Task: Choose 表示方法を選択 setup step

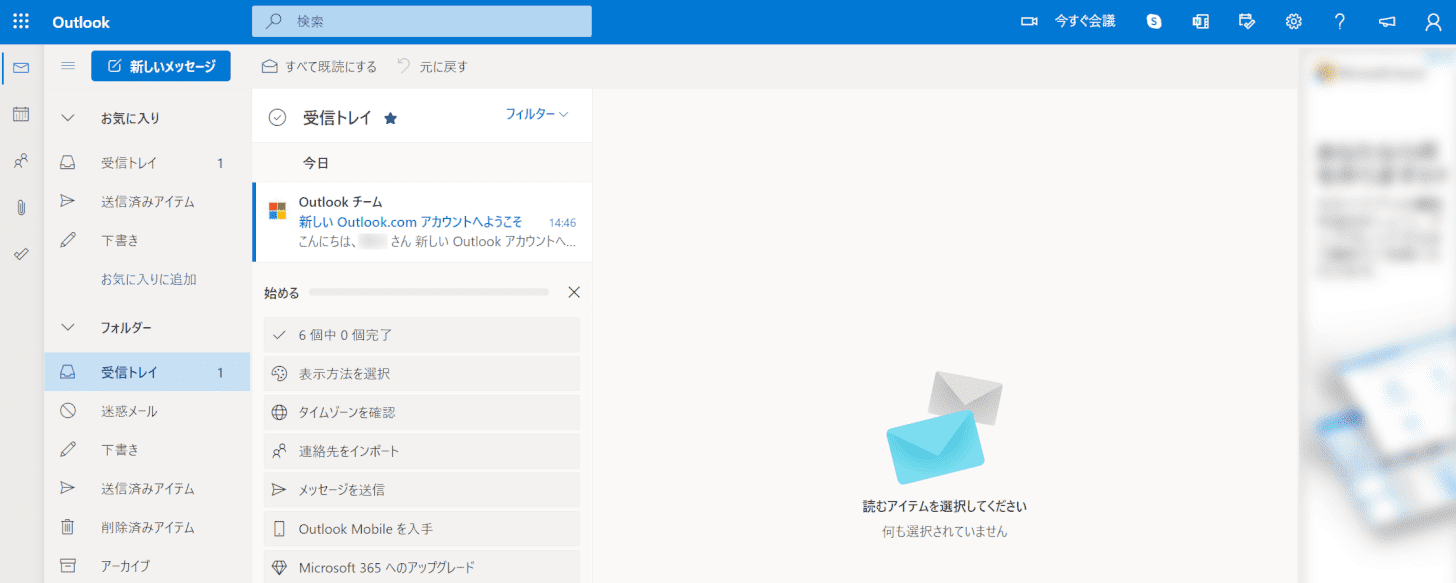Action: [422, 374]
